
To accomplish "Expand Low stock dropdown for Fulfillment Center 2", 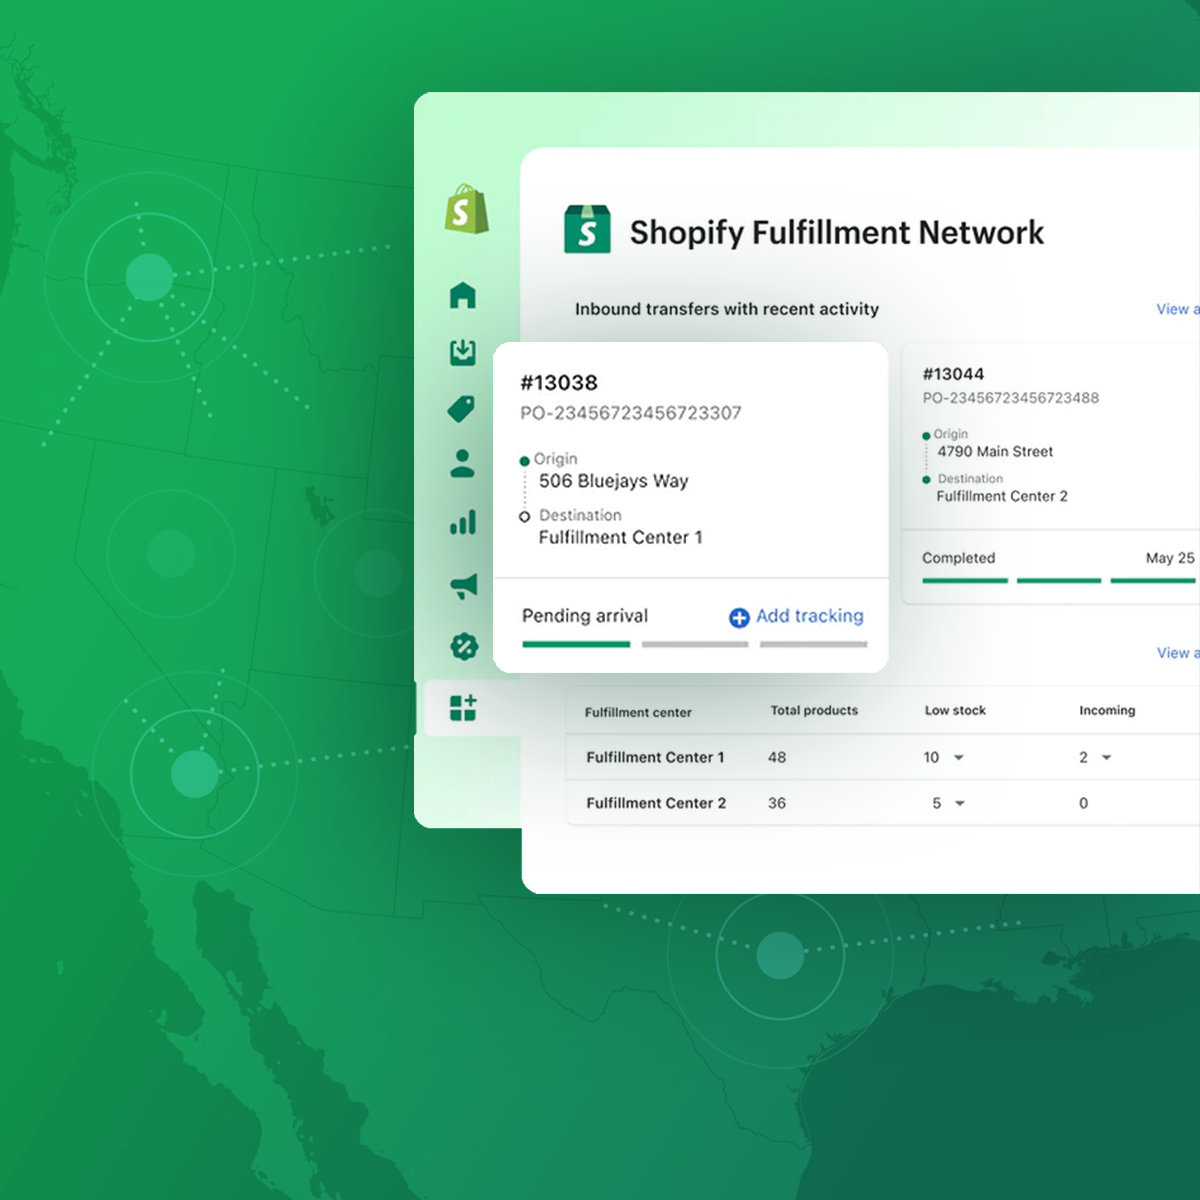I will click(x=960, y=803).
